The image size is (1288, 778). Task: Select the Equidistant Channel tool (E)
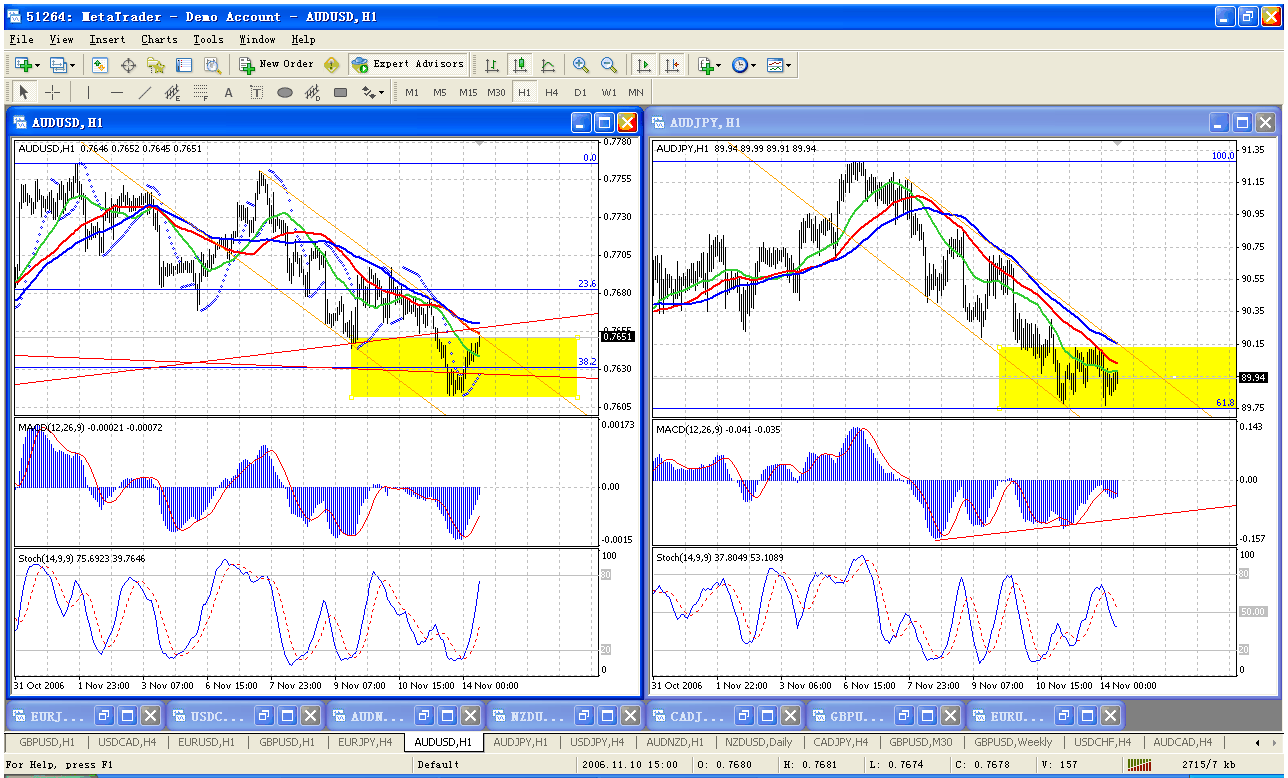172,93
